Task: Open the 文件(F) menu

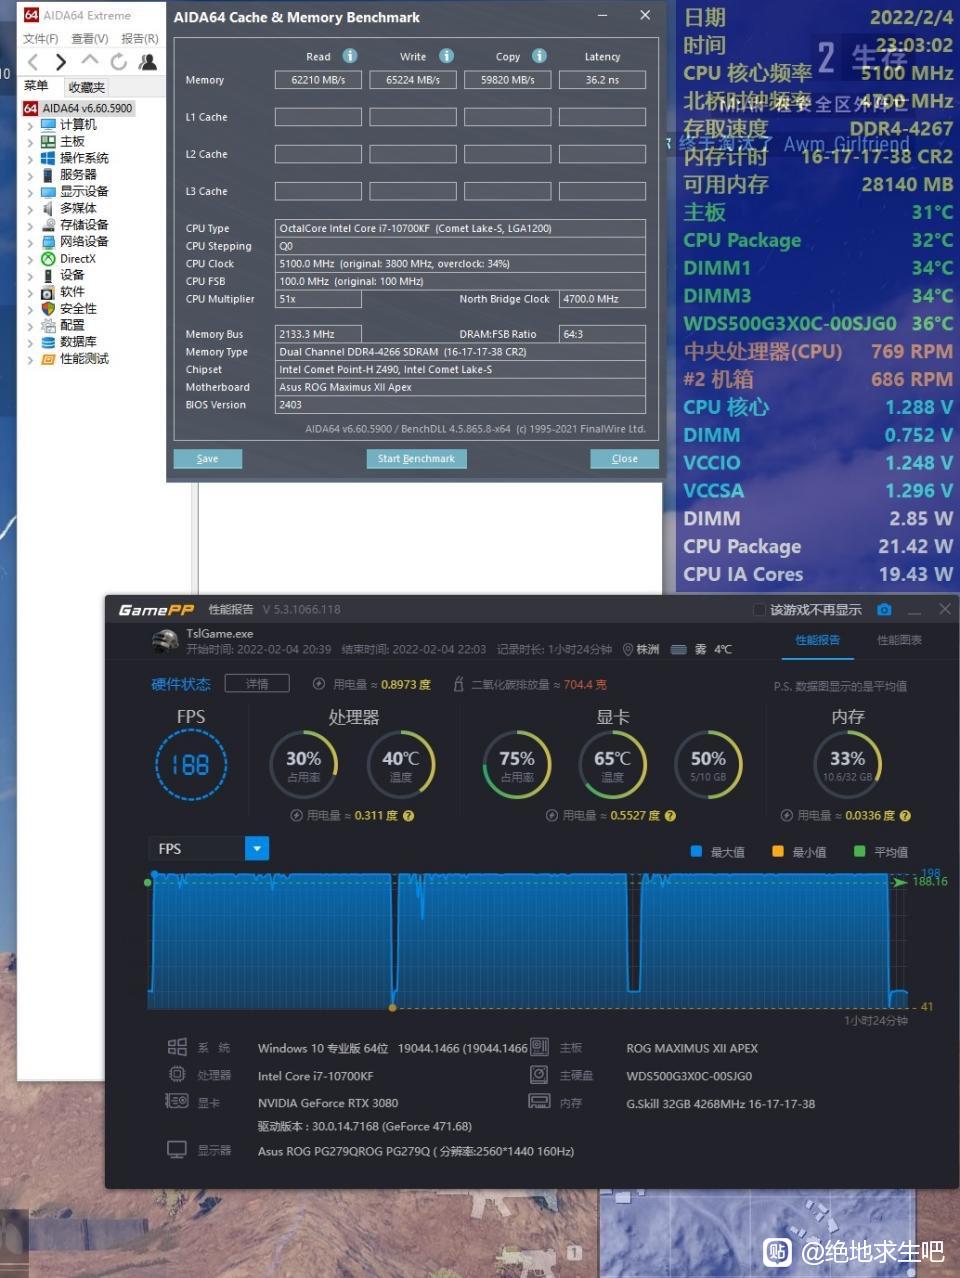Action: (x=41, y=38)
